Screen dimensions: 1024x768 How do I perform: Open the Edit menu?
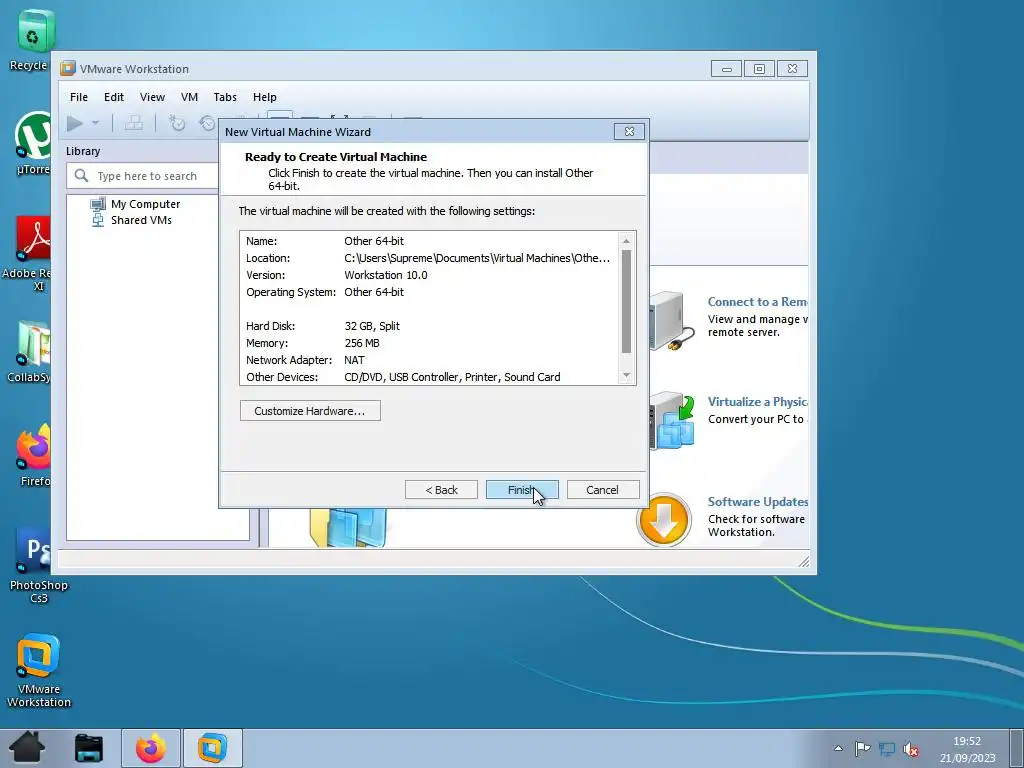pyautogui.click(x=114, y=97)
